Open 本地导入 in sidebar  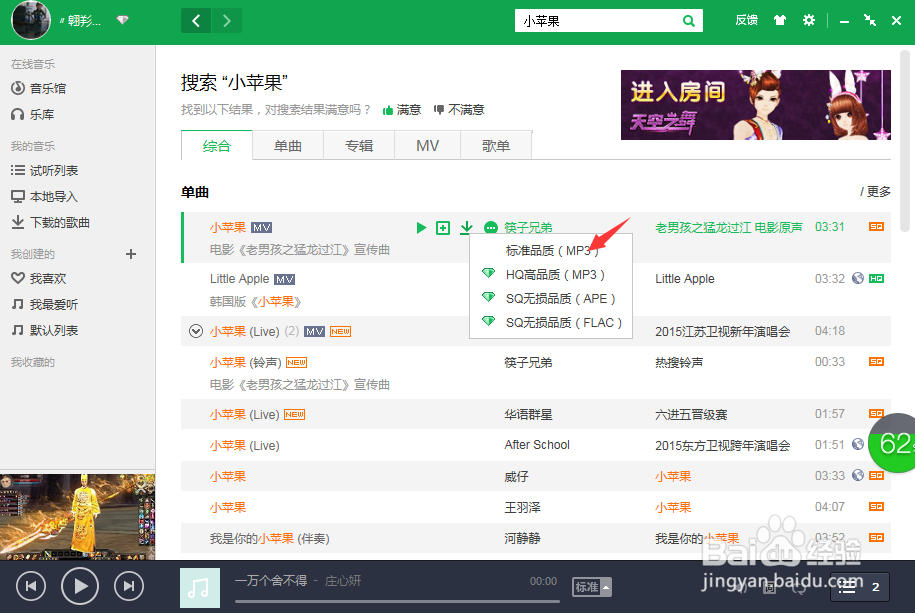[45, 197]
